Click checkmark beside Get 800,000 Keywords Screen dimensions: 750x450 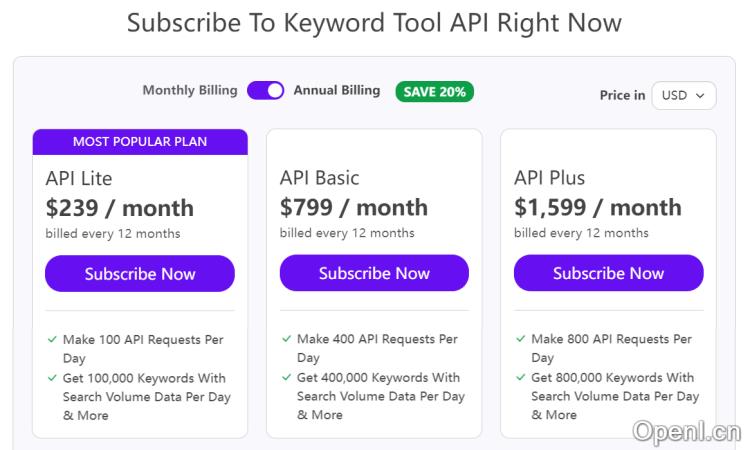(520, 378)
